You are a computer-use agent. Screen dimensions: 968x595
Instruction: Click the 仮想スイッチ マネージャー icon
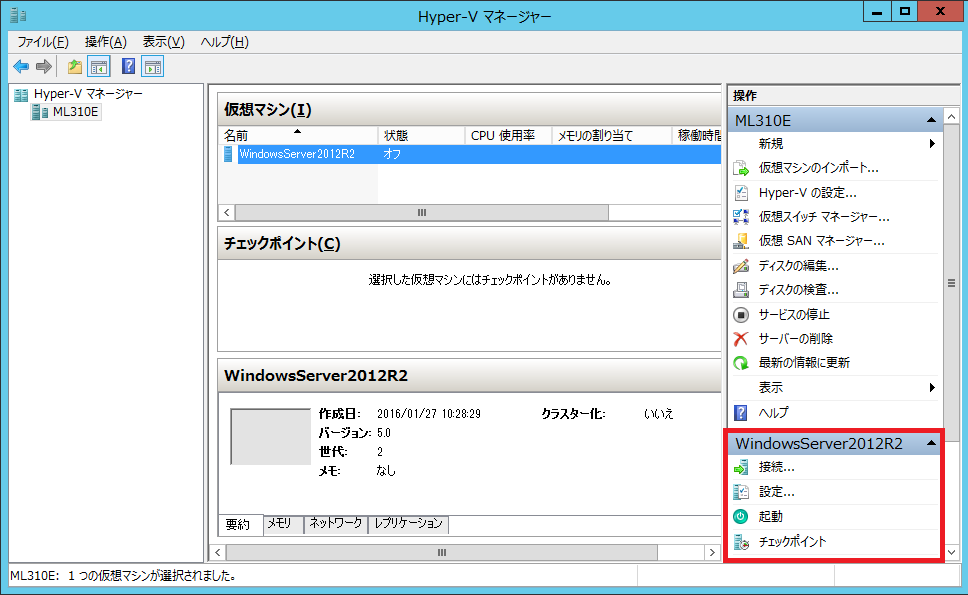[741, 217]
